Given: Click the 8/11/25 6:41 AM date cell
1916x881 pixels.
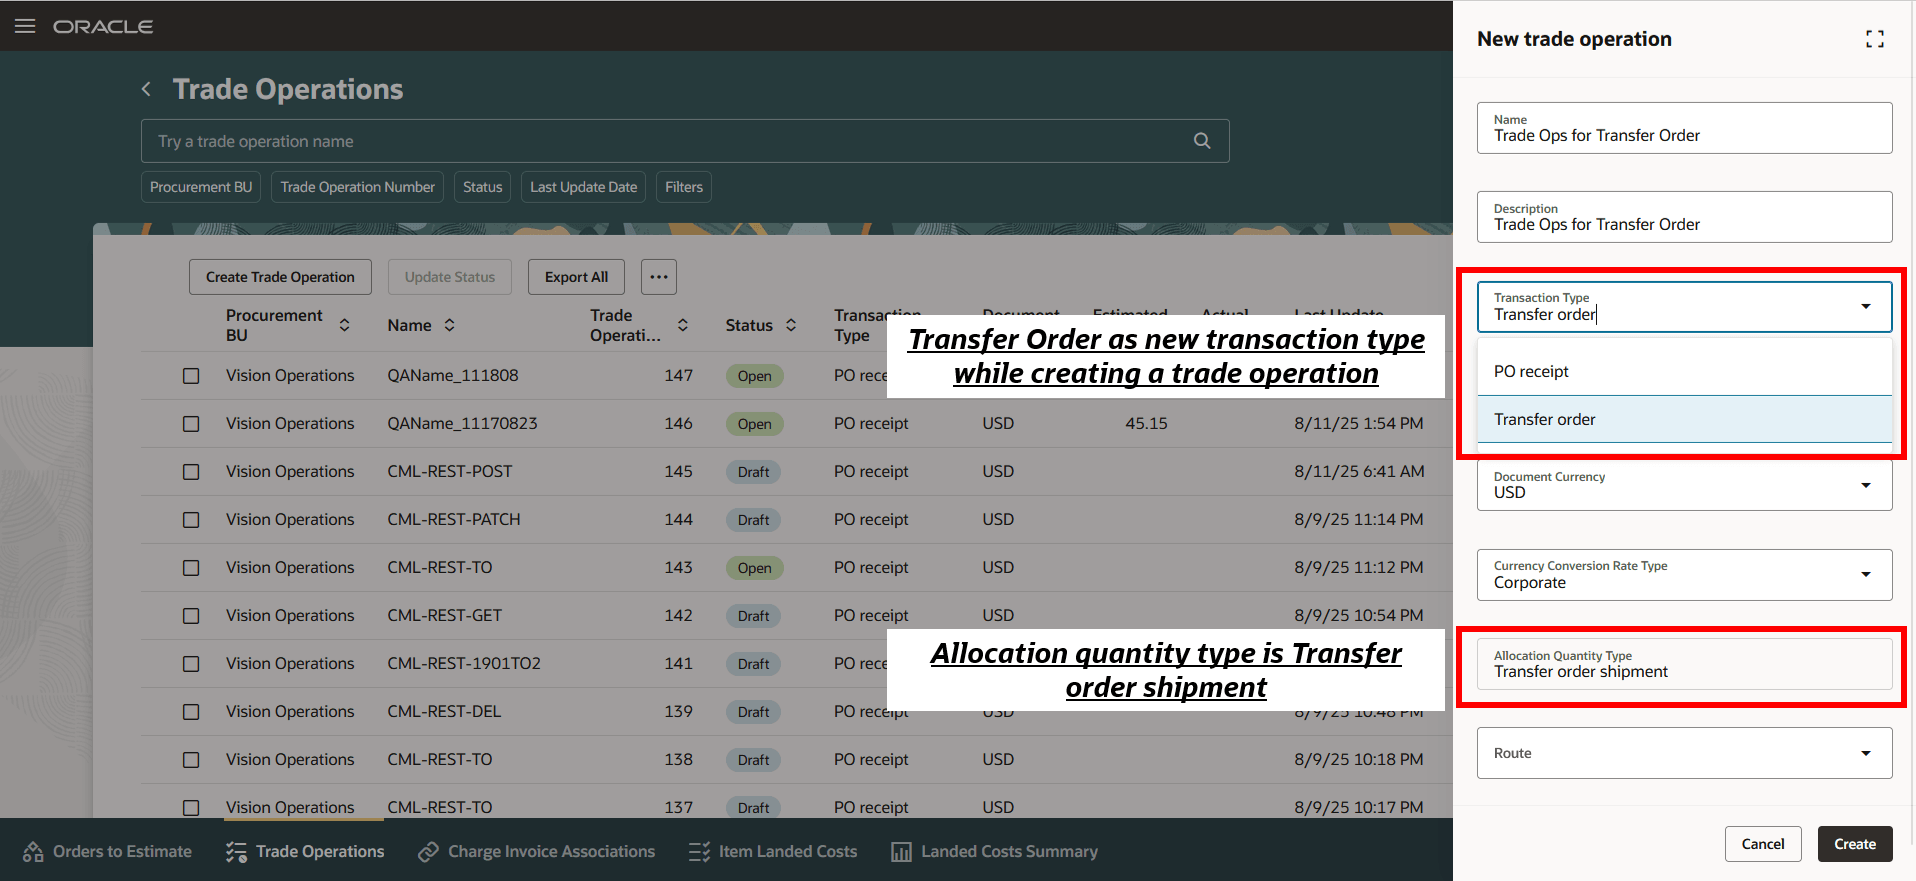Looking at the screenshot, I should point(1359,472).
